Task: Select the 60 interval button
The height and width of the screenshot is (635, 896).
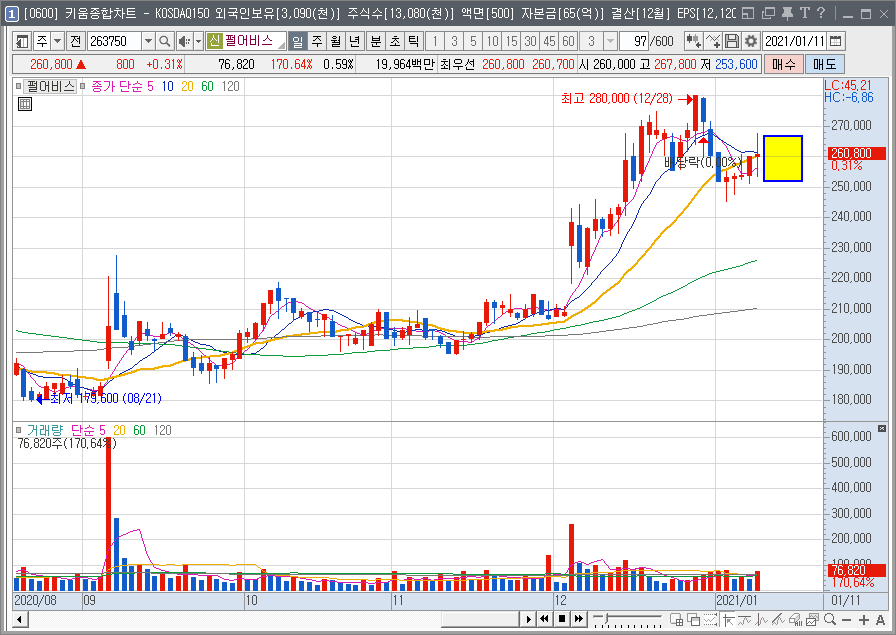Action: (x=568, y=41)
